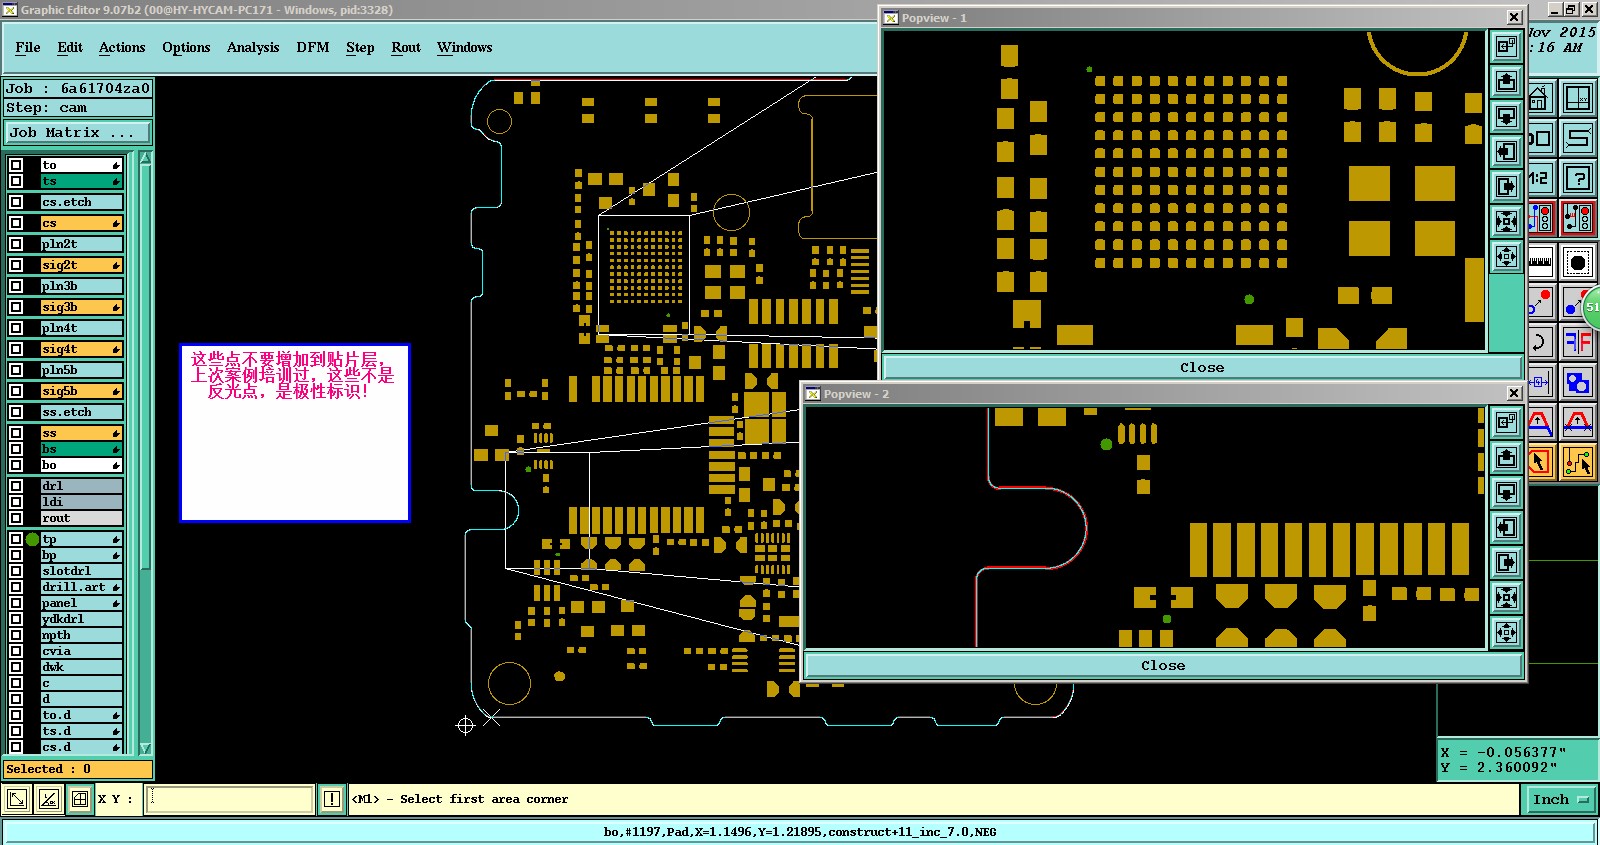The width and height of the screenshot is (1600, 845).
Task: Toggle checkbox for the 'ss' layer
Action: 16,433
